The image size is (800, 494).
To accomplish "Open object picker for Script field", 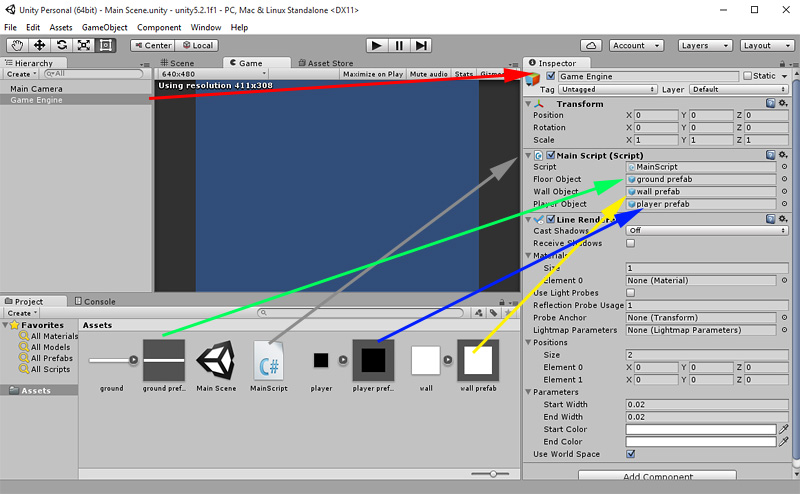I will (x=784, y=167).
